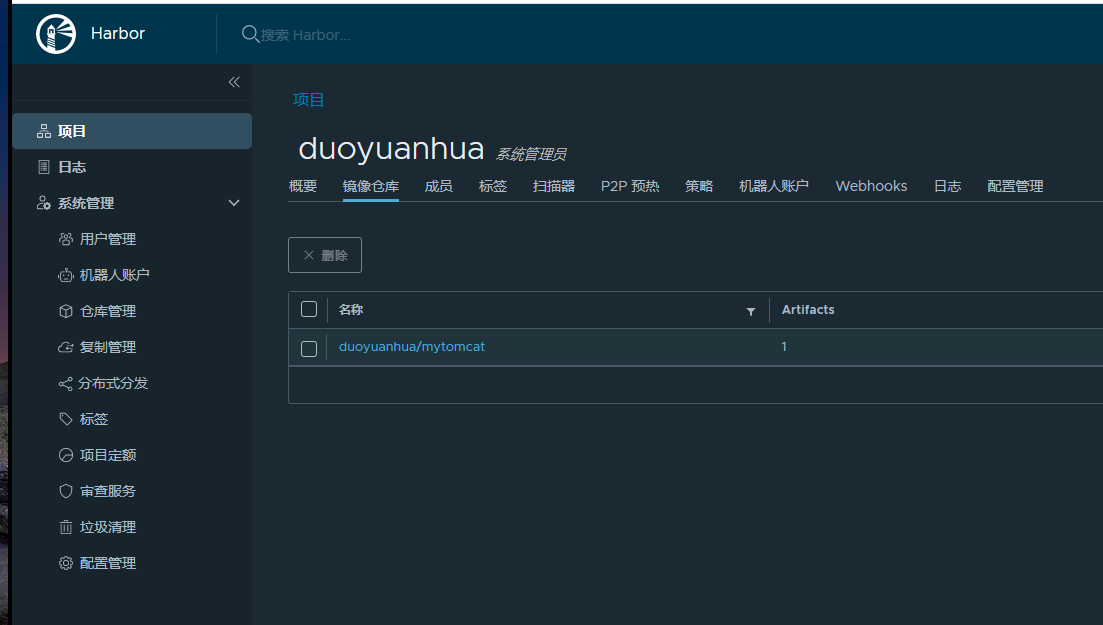Switch to the 成员 tab
This screenshot has width=1103, height=625.
(438, 186)
